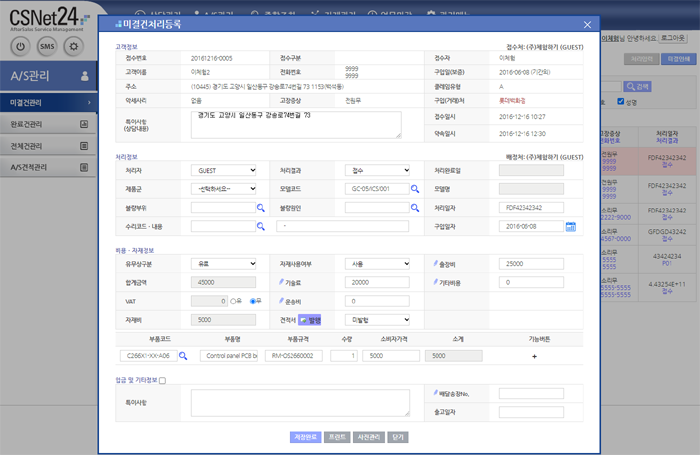Click the 불량부위 input field
The width and height of the screenshot is (700, 455).
pos(223,208)
